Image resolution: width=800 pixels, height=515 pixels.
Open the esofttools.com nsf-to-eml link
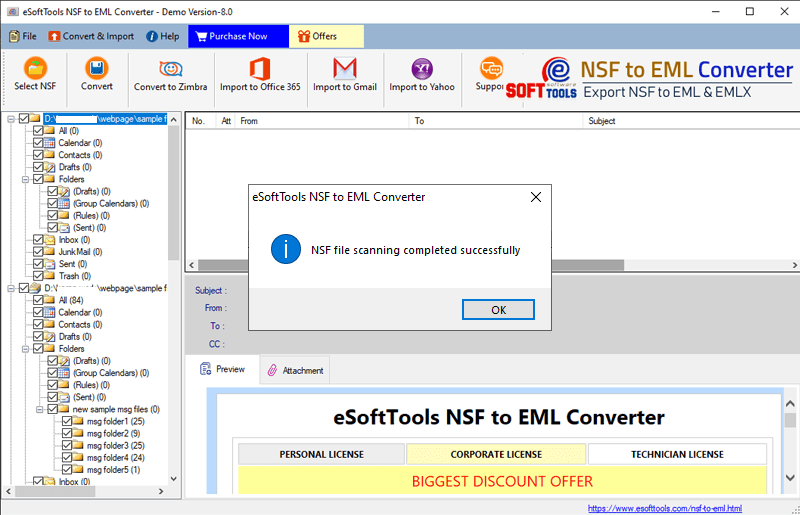tap(664, 508)
